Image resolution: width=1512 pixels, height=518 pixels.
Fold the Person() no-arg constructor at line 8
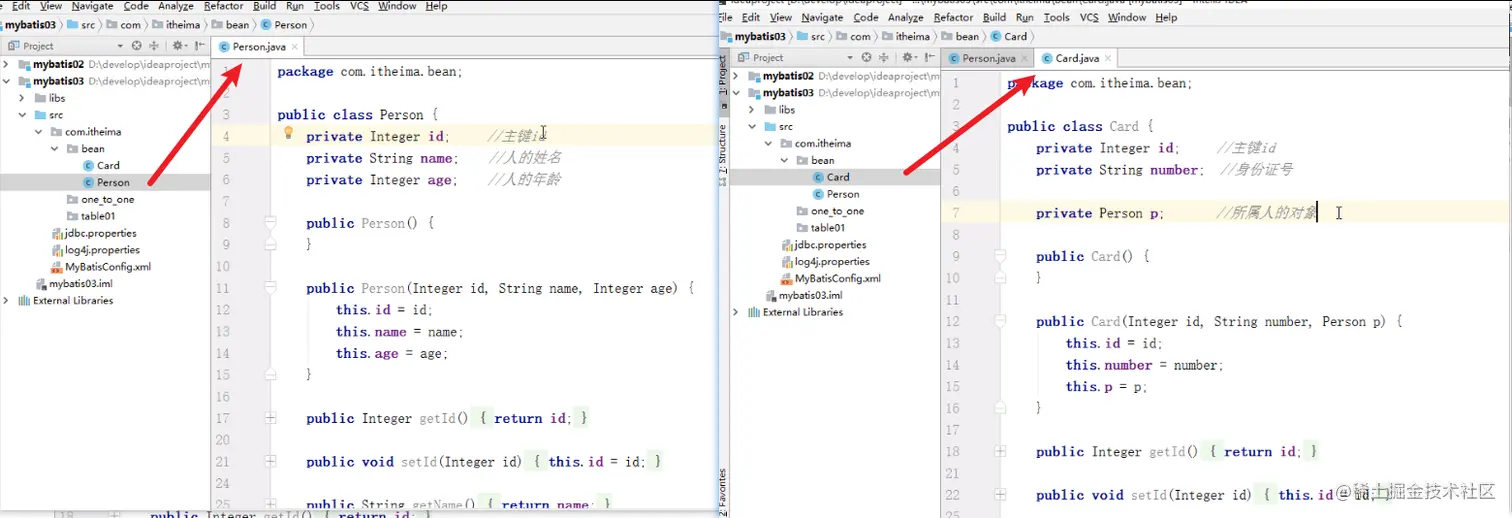click(x=269, y=223)
